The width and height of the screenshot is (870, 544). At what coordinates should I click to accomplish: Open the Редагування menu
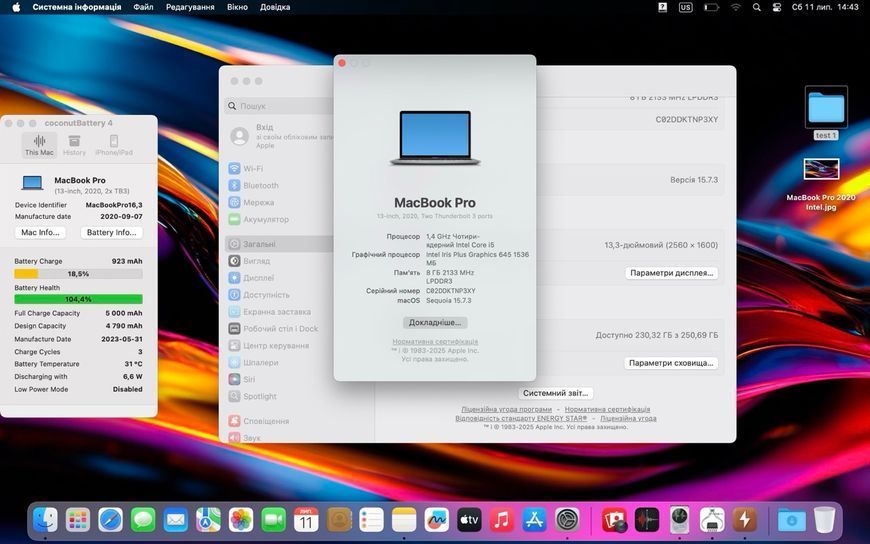pyautogui.click(x=190, y=7)
